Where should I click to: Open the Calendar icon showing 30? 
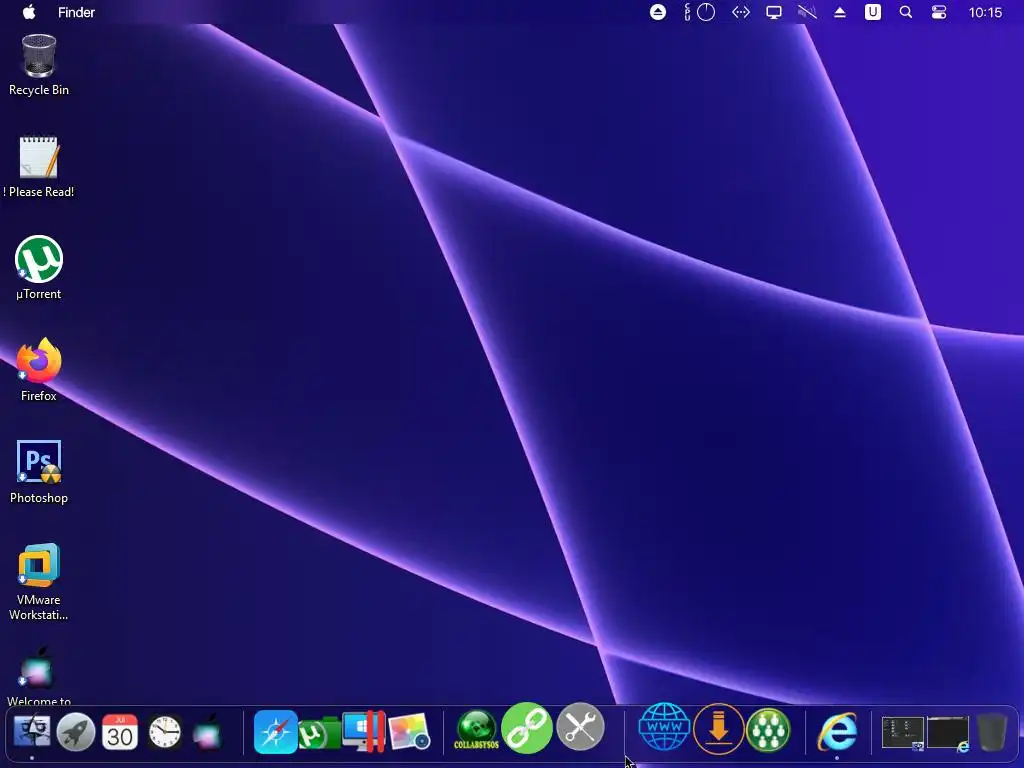pyautogui.click(x=120, y=731)
